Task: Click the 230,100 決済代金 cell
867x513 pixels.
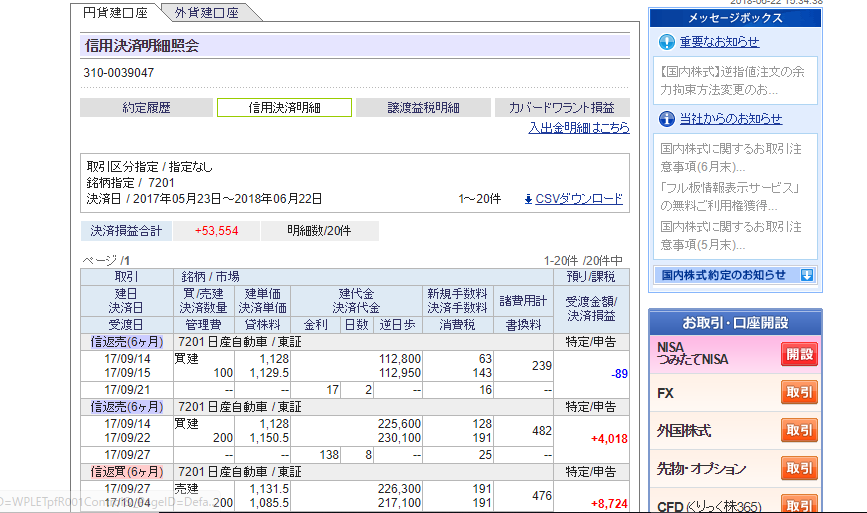Action: (399, 438)
